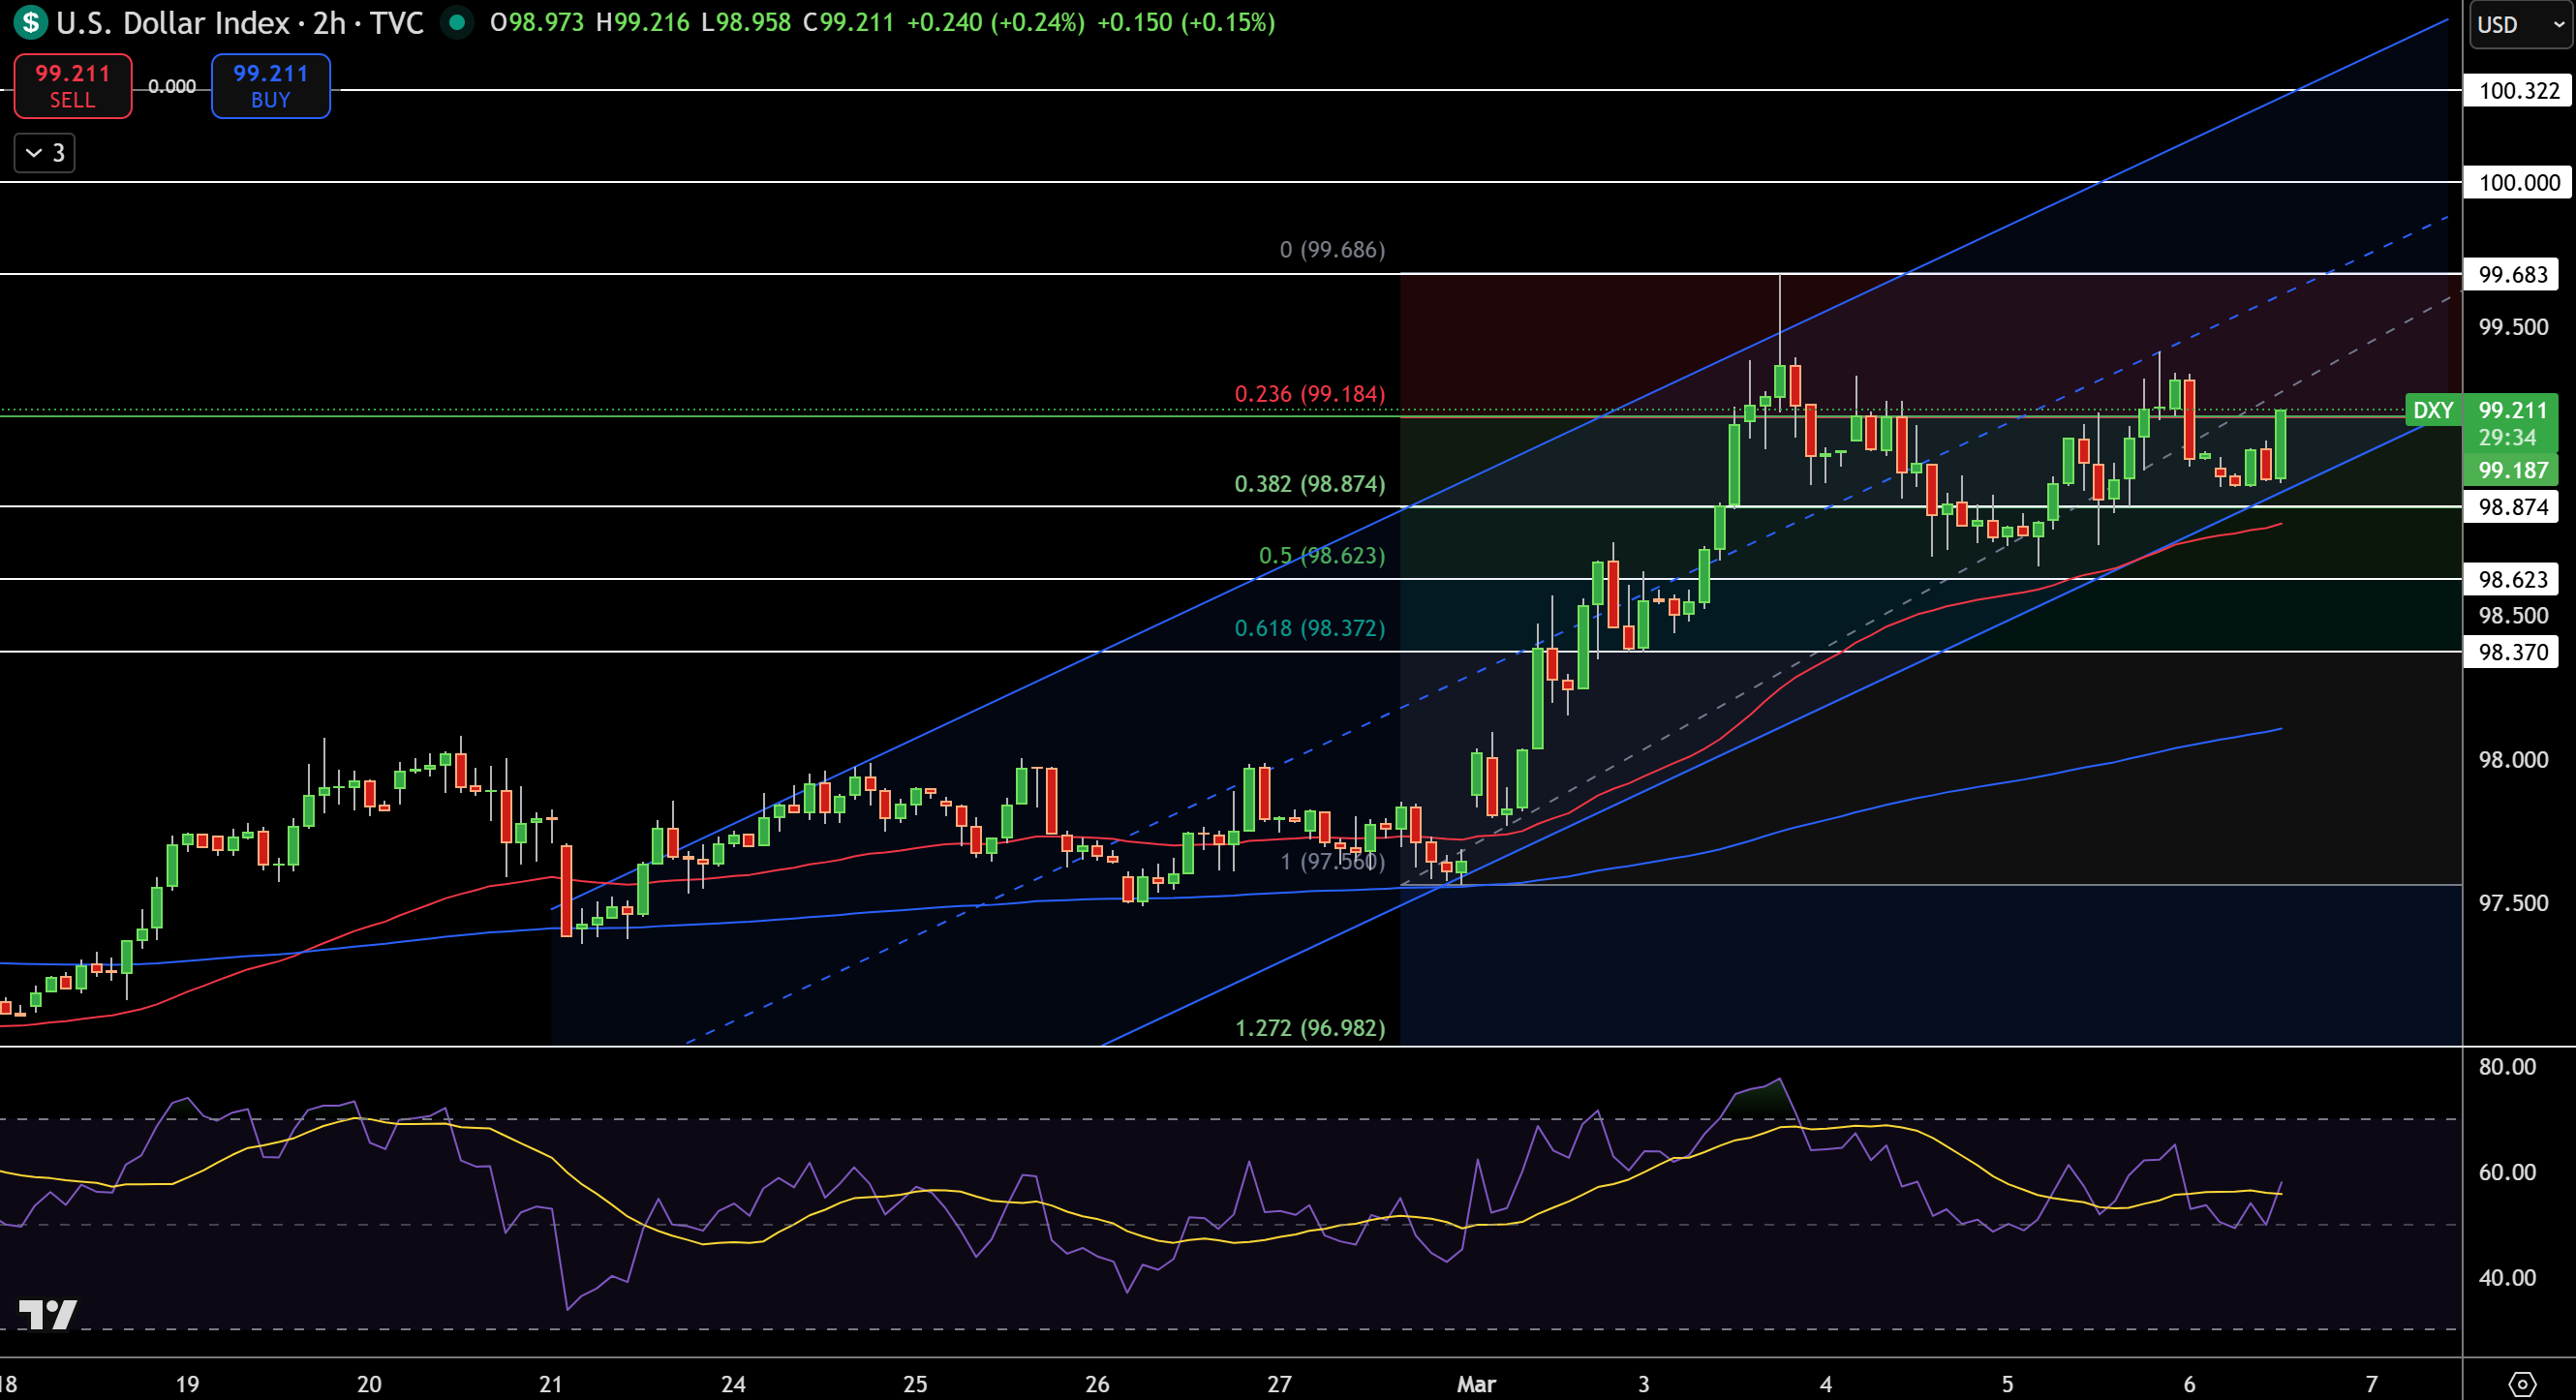Click the Mar date on time axis

(1476, 1385)
